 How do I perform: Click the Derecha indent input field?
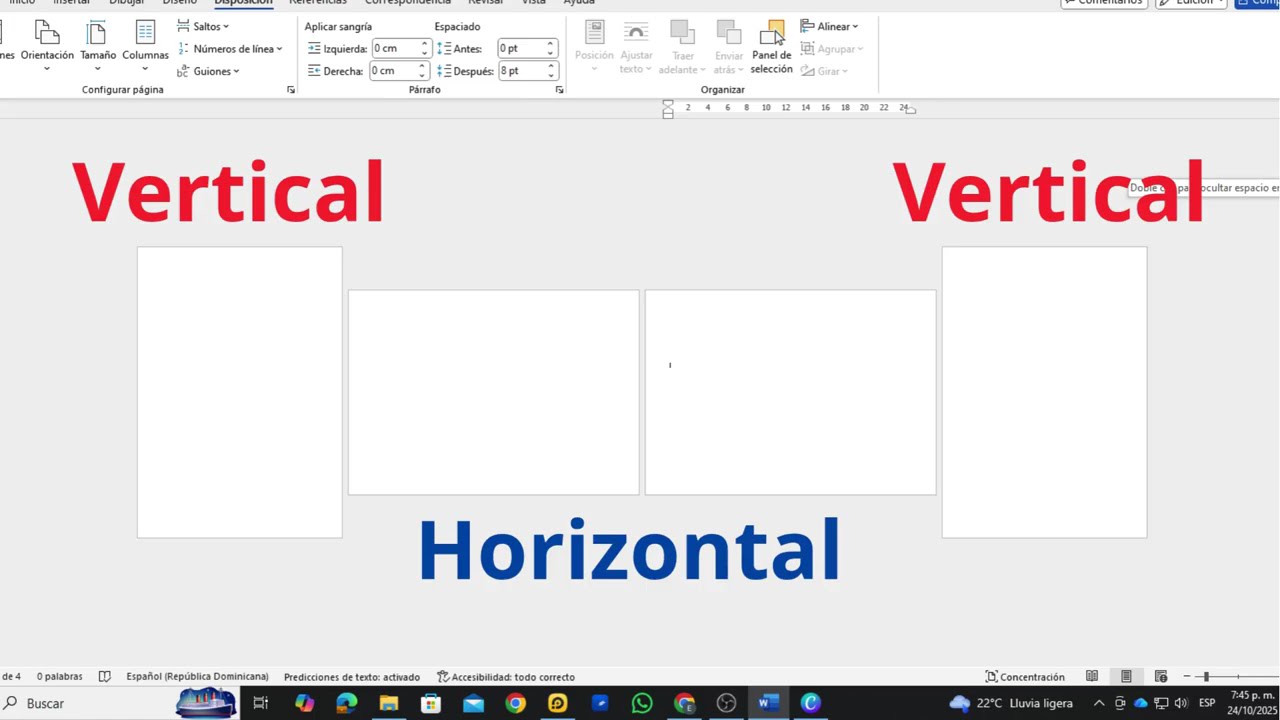pos(394,71)
